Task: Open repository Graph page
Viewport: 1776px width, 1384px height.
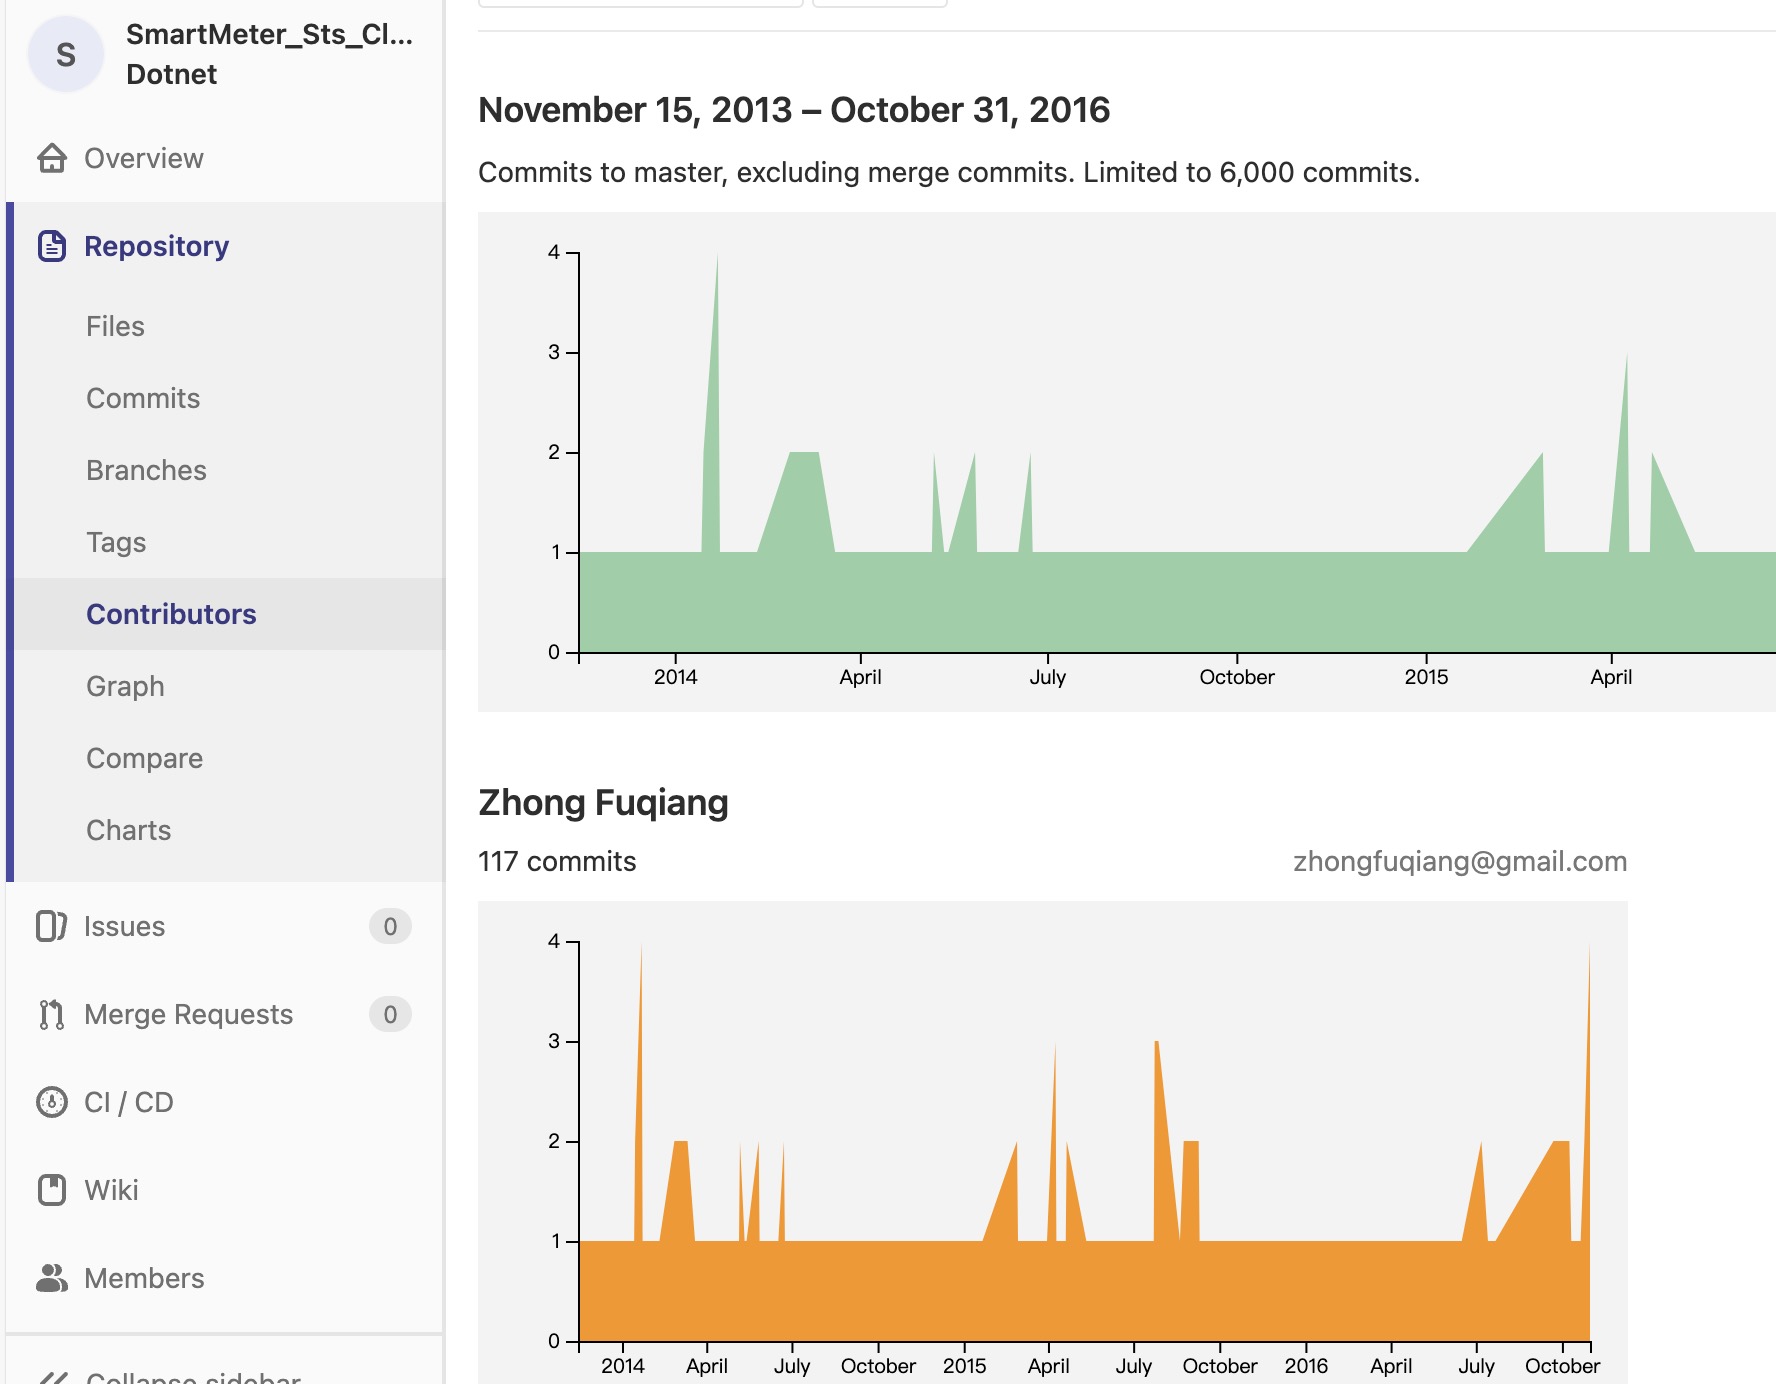Action: point(125,686)
